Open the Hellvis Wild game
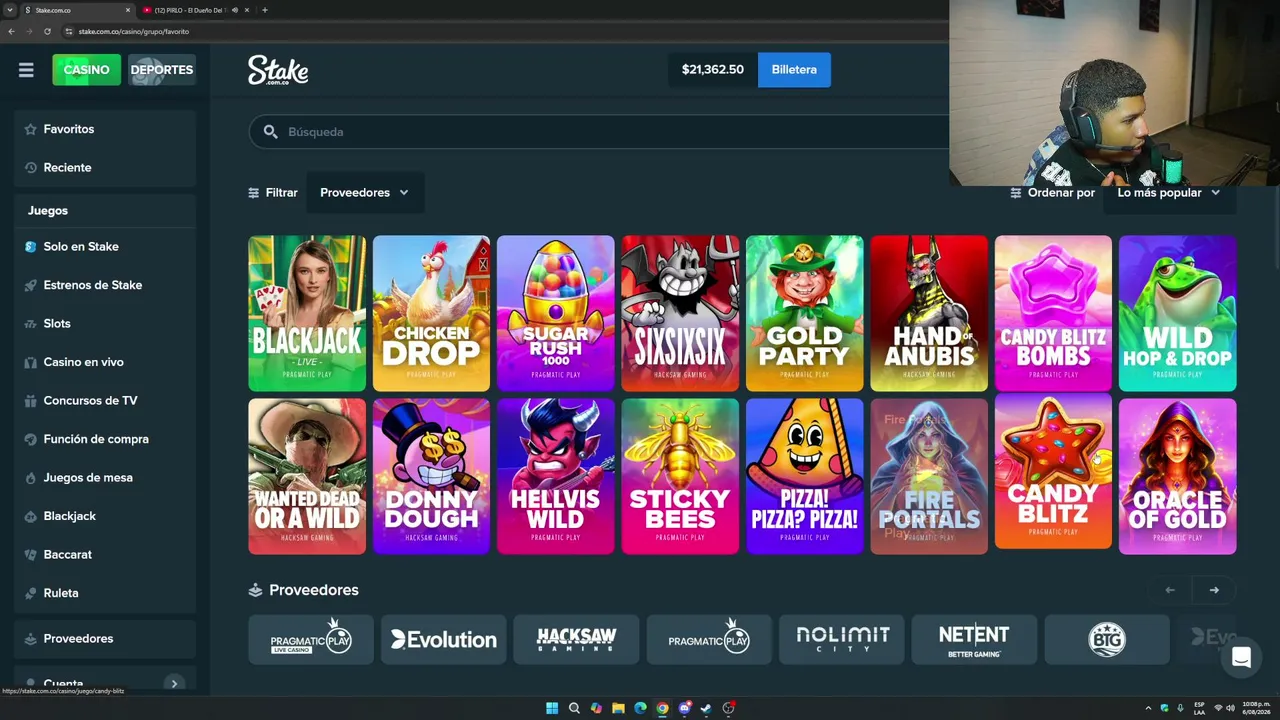 point(555,476)
